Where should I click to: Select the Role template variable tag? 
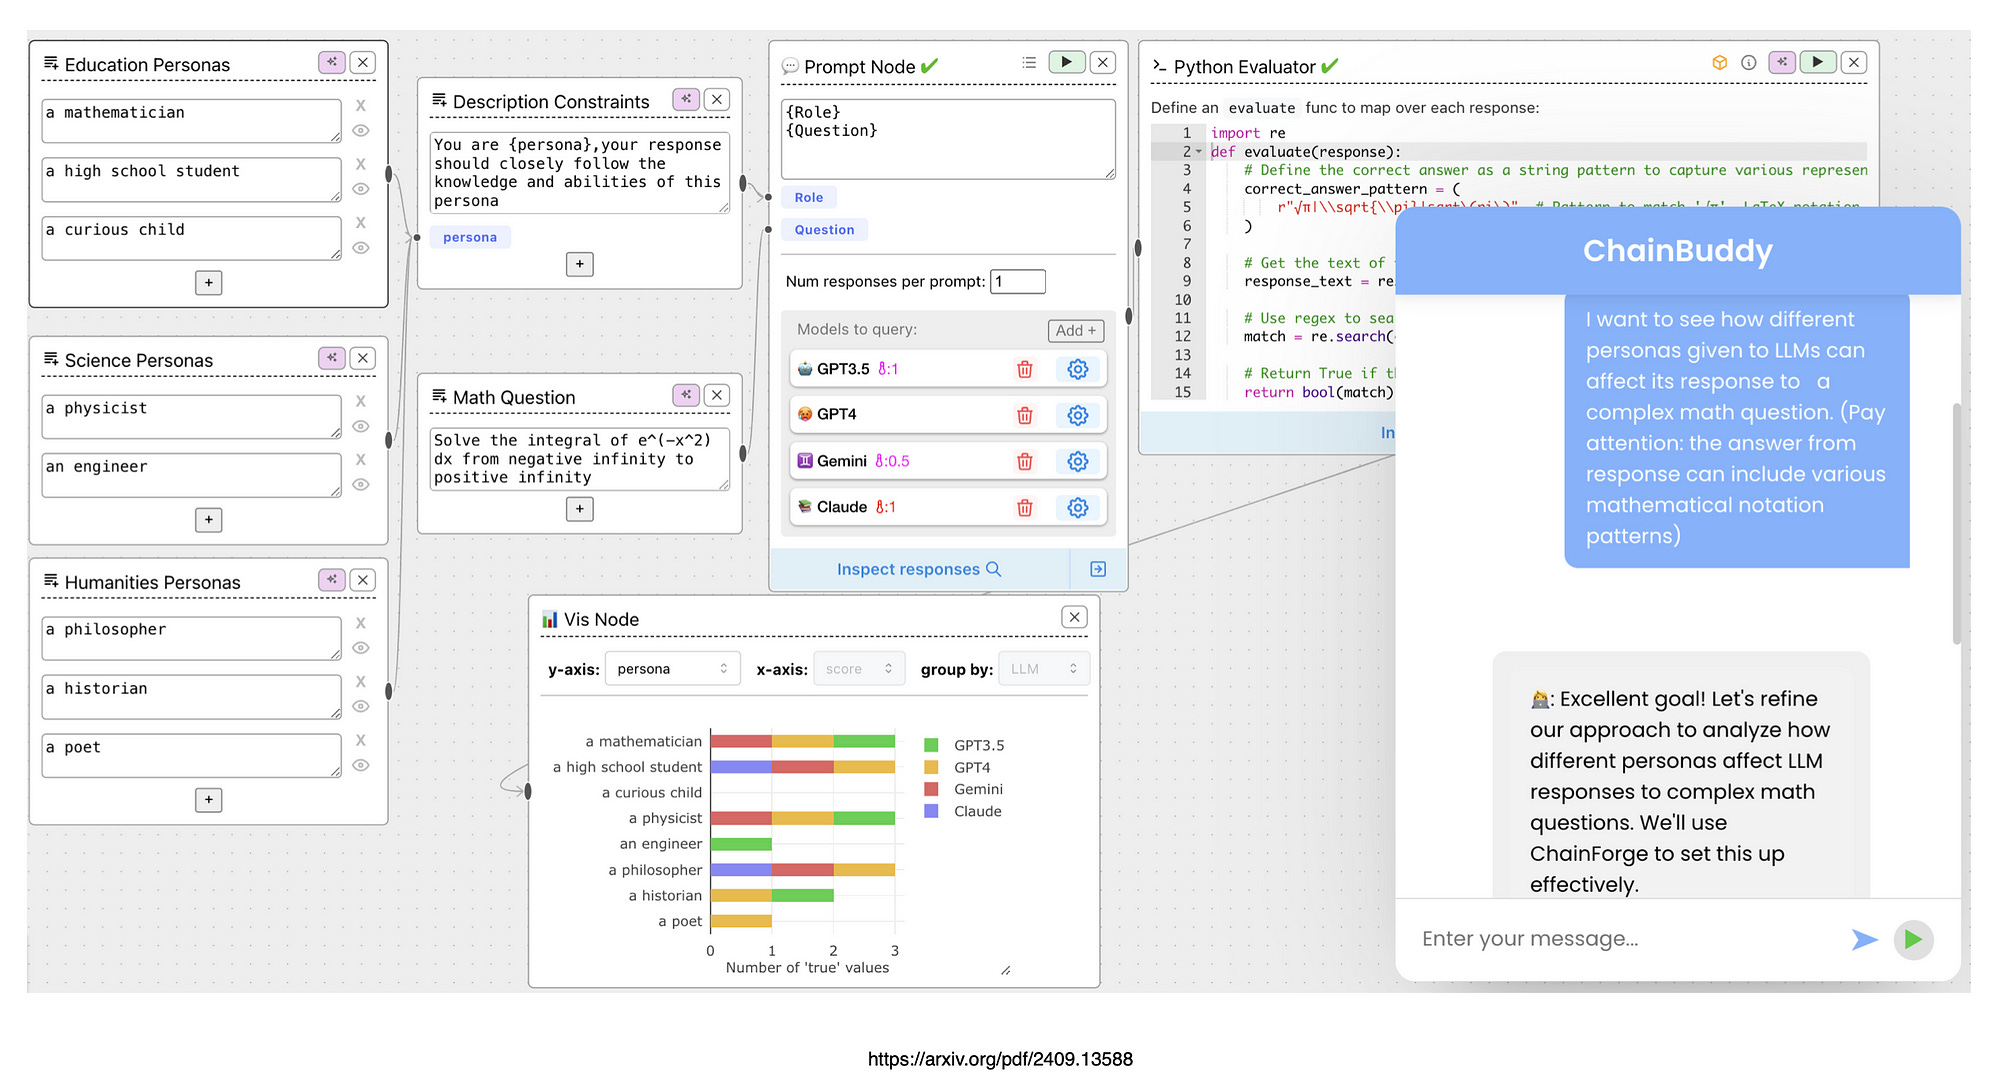tap(808, 198)
